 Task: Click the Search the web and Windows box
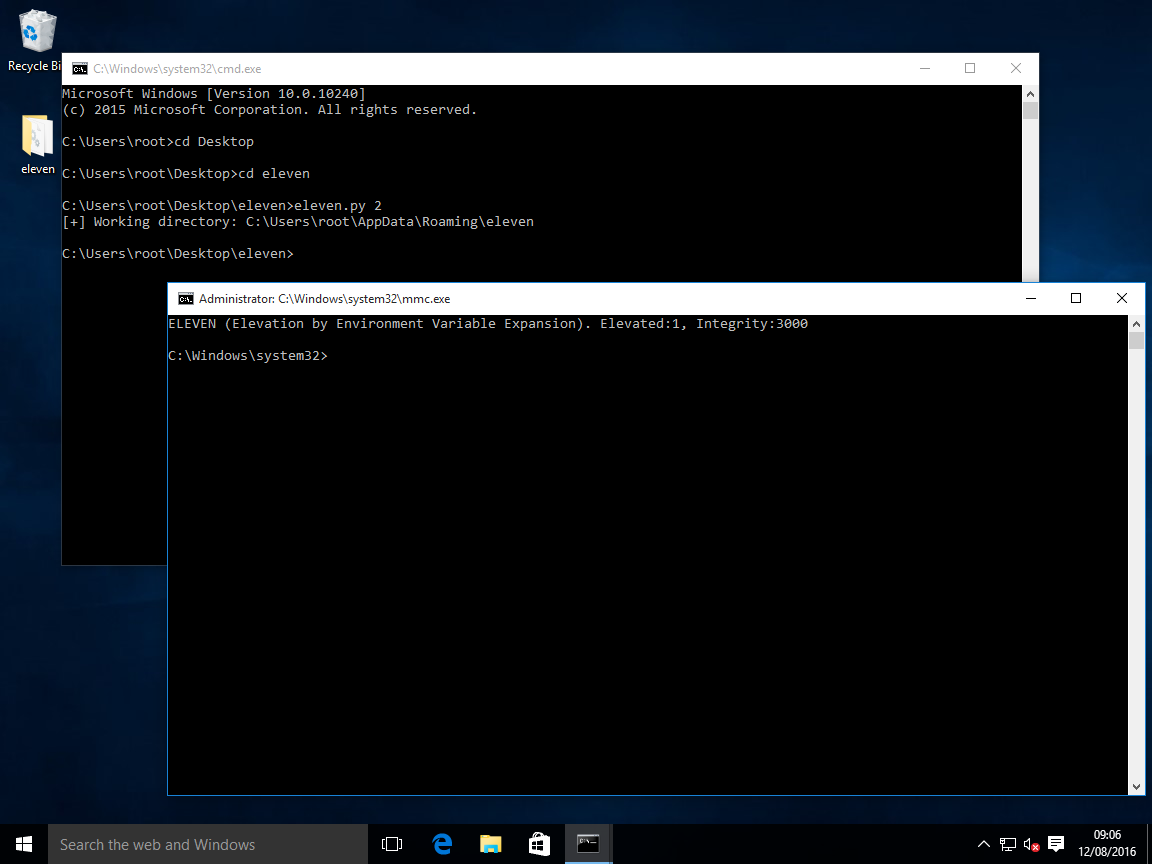pyautogui.click(x=208, y=844)
